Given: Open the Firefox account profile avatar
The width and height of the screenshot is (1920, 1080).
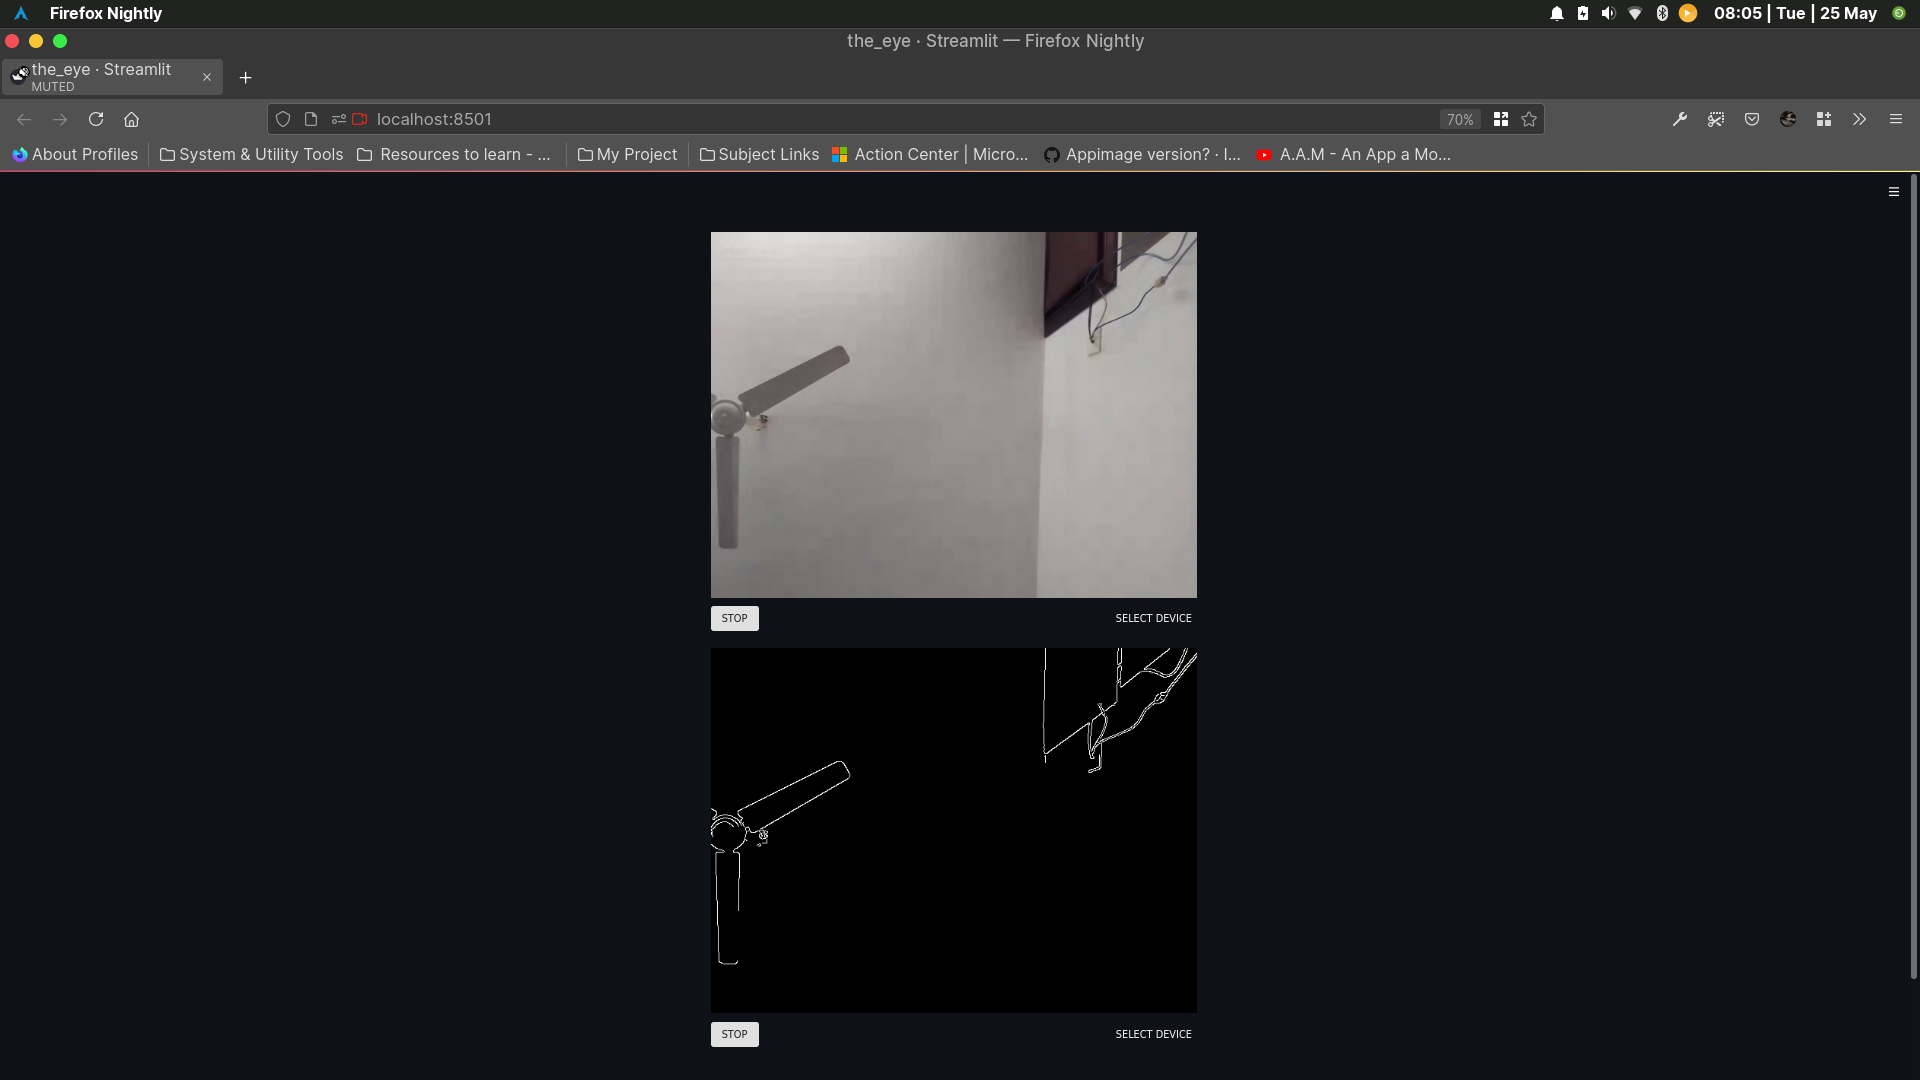Looking at the screenshot, I should pos(1788,119).
